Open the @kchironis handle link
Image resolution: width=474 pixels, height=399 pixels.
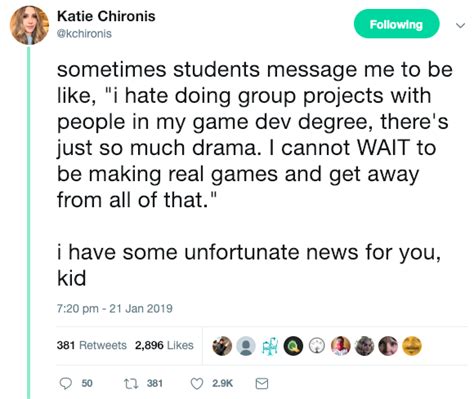[x=84, y=34]
